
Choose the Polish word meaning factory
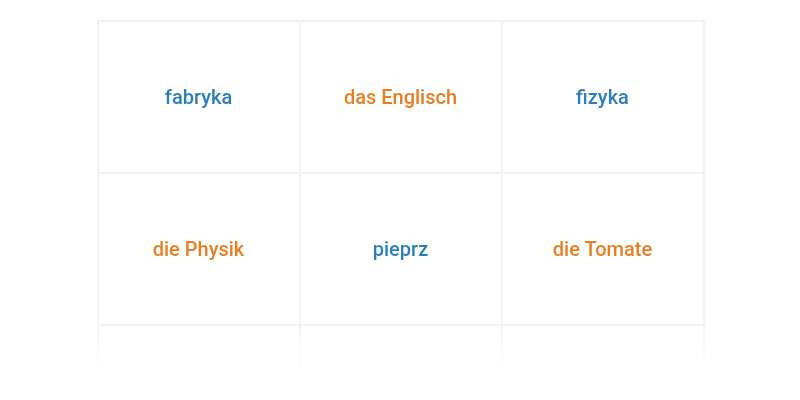point(198,97)
